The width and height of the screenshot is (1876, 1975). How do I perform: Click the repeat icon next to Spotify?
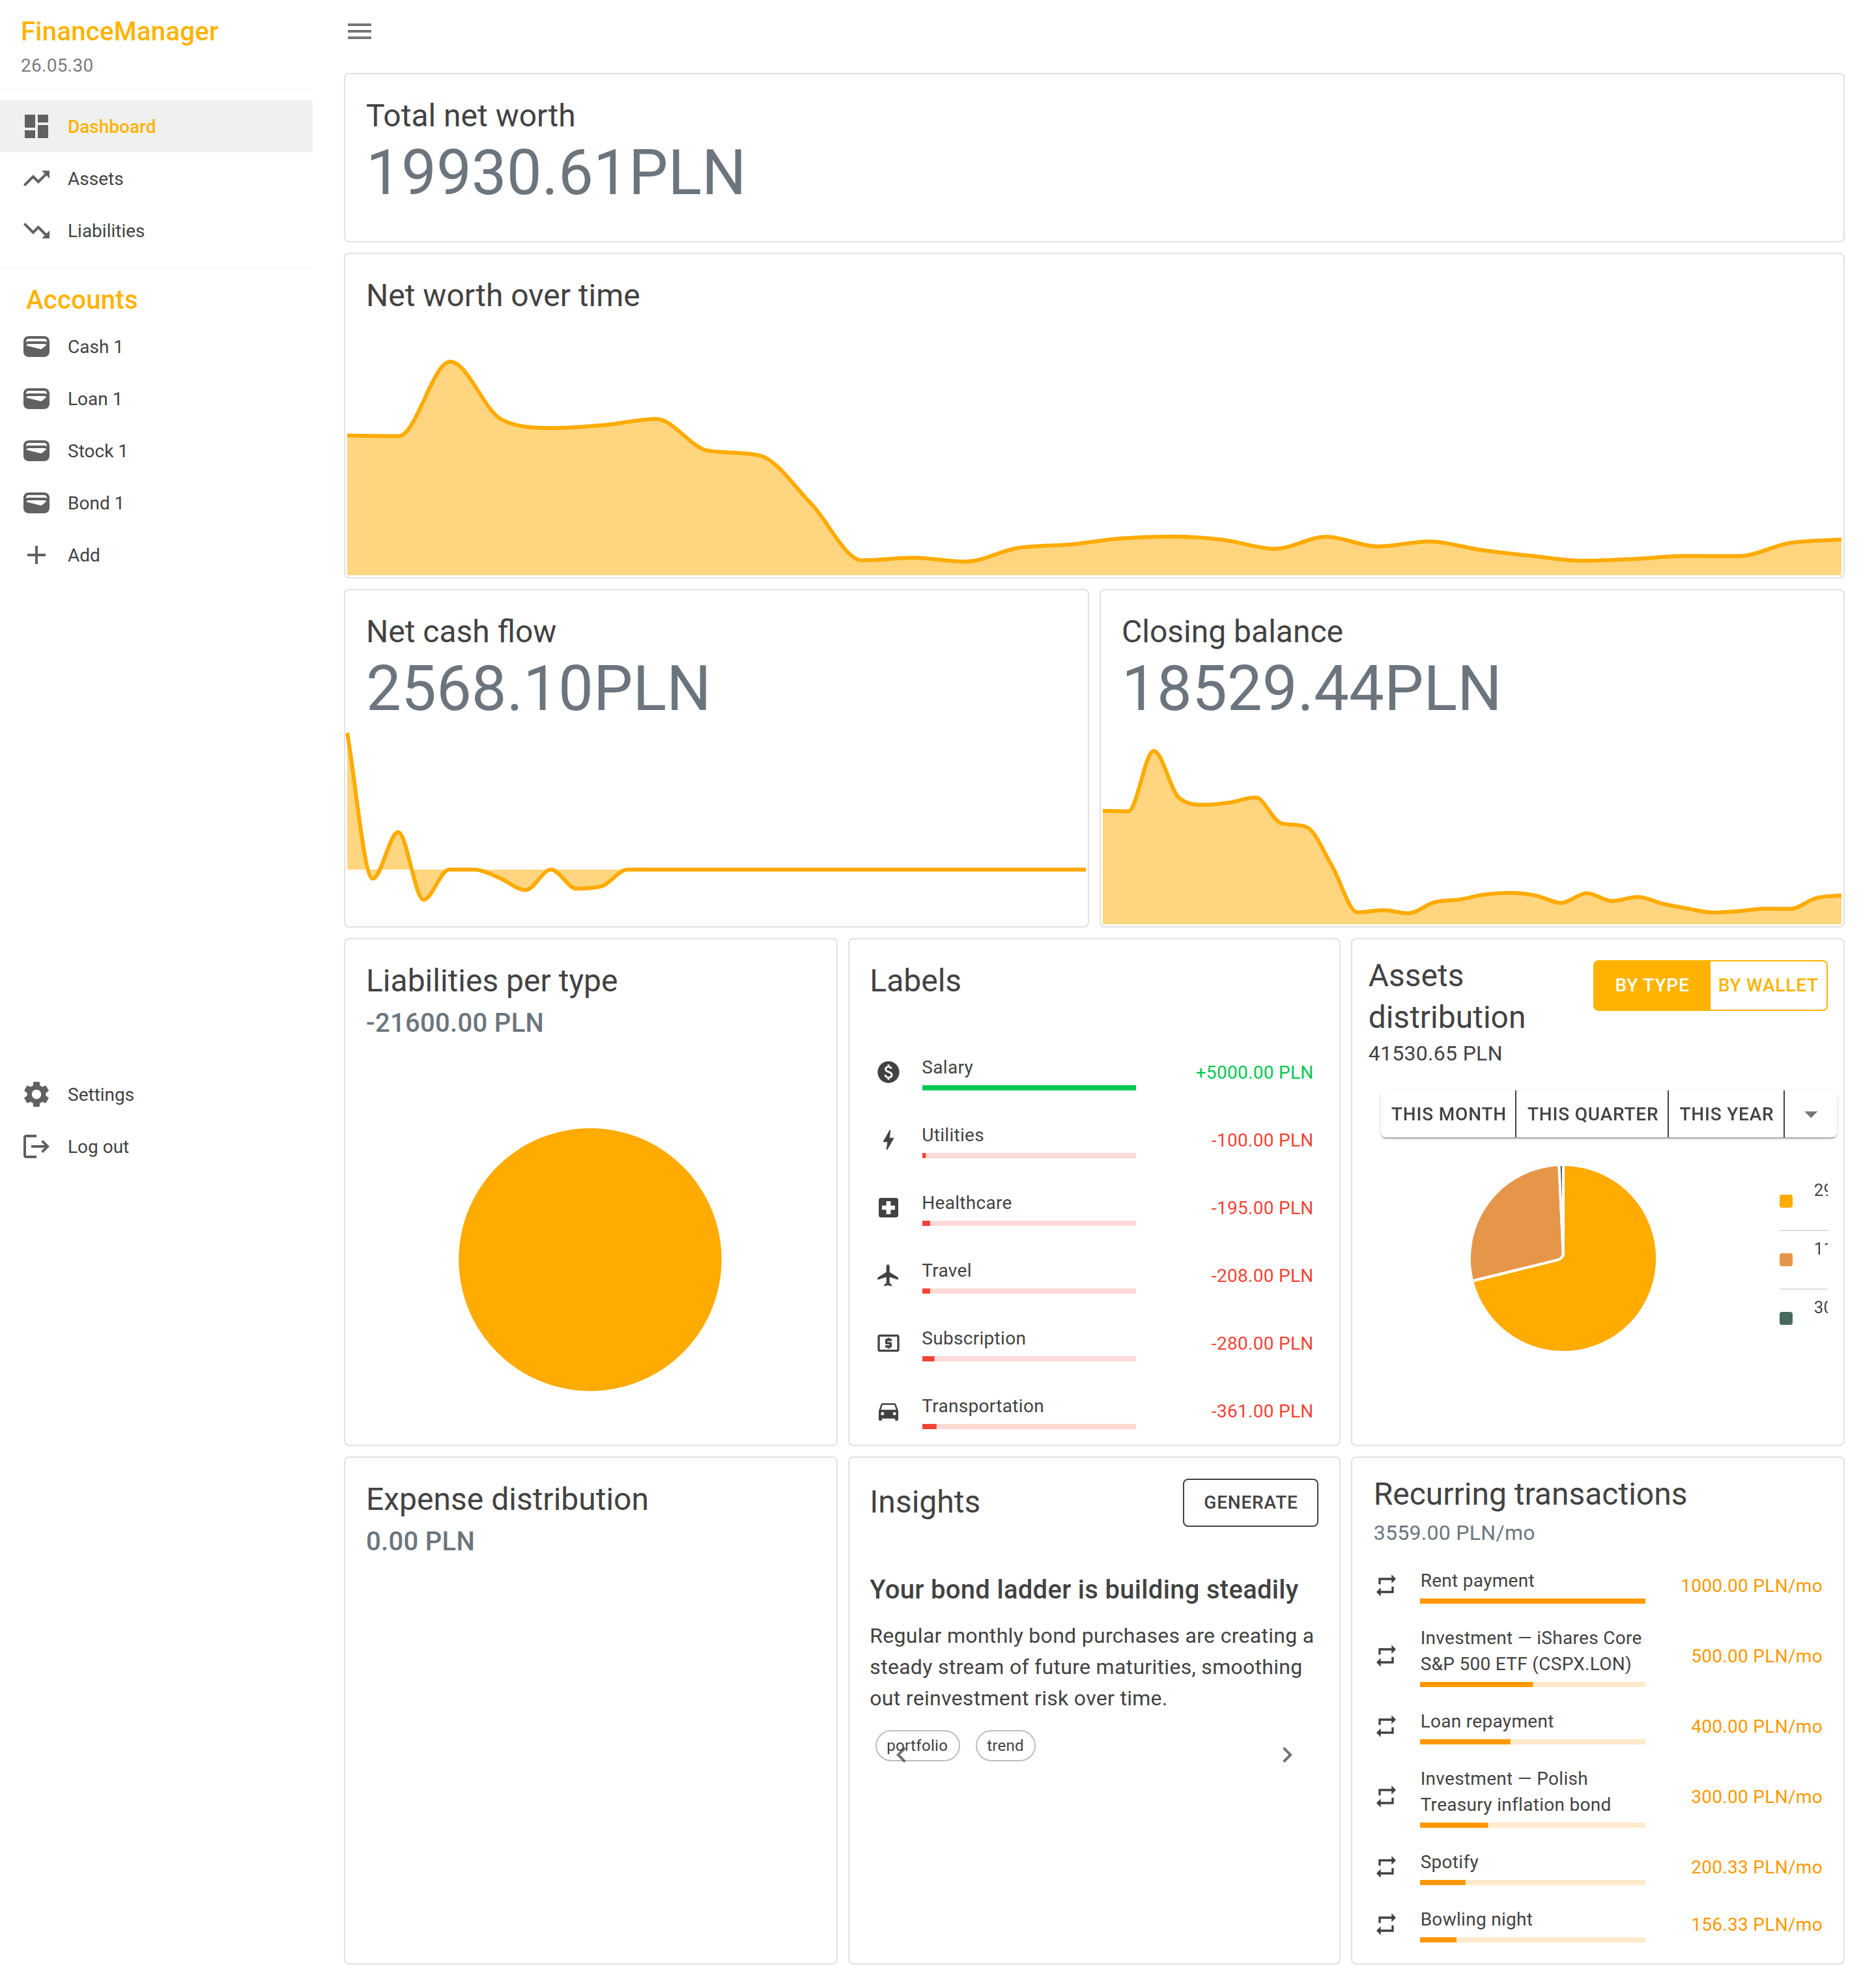click(1386, 1867)
